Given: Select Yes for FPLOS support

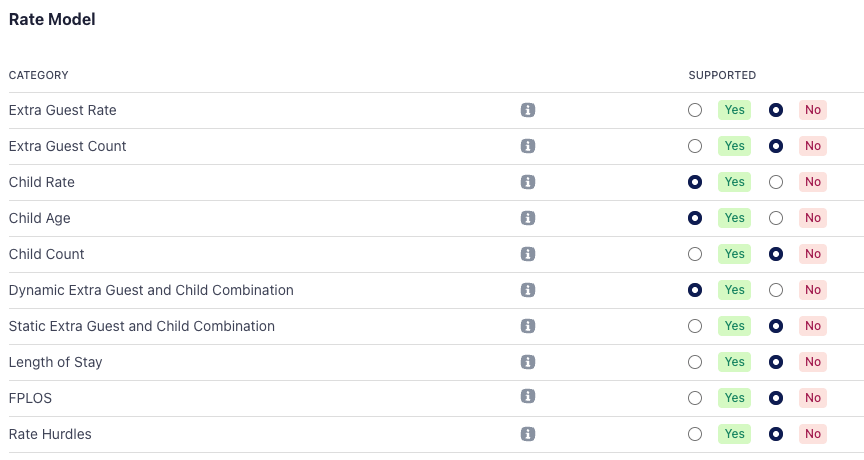Looking at the screenshot, I should pos(695,398).
